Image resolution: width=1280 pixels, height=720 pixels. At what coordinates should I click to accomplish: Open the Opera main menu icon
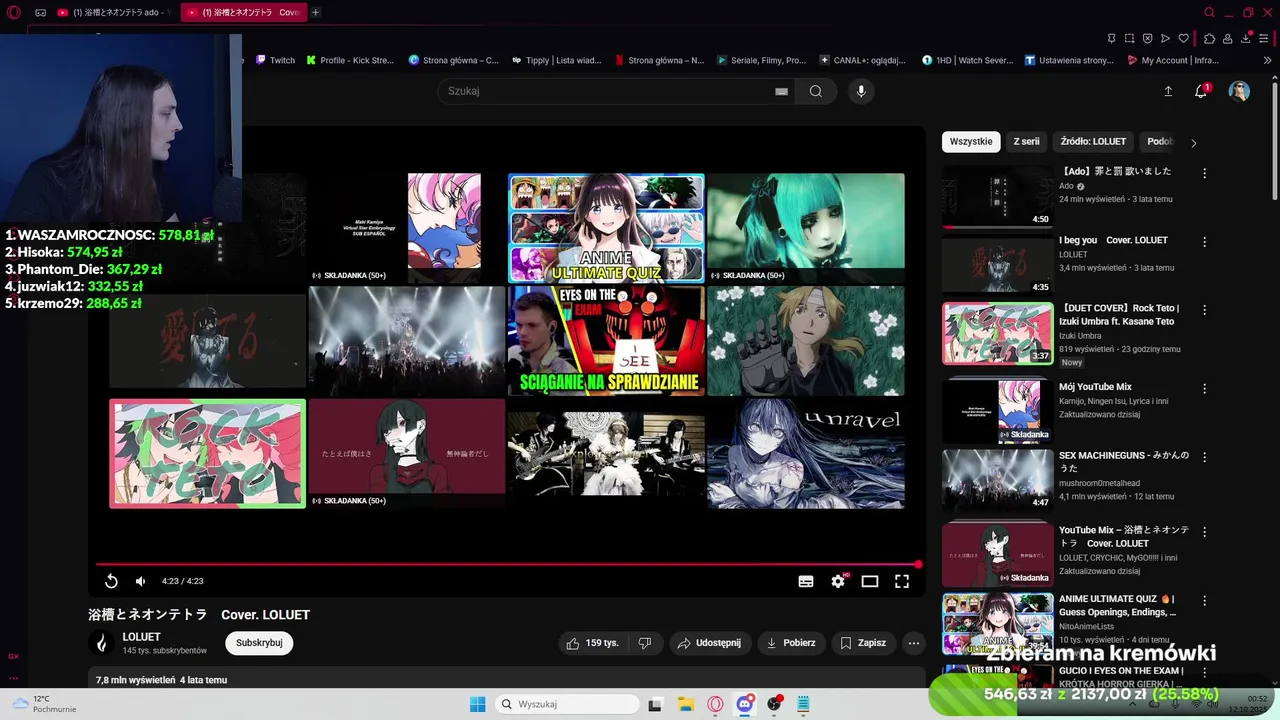(14, 12)
